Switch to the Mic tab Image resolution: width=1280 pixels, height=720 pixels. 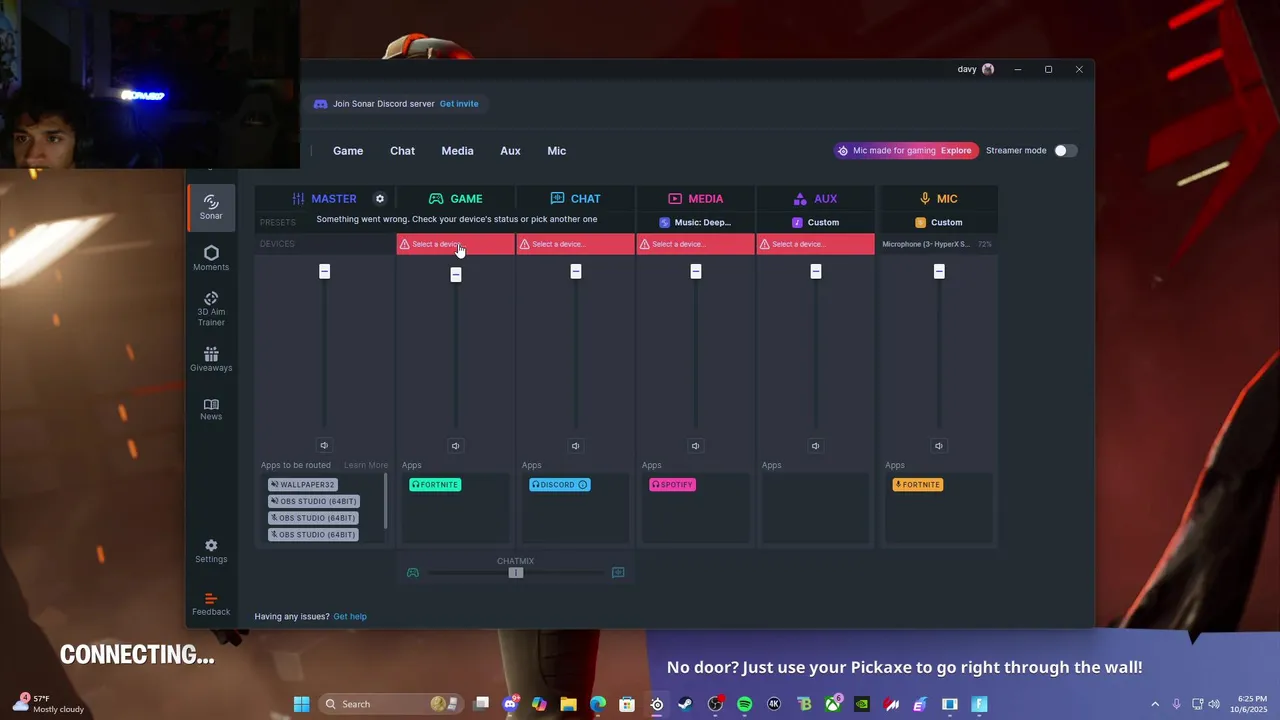pyautogui.click(x=556, y=151)
